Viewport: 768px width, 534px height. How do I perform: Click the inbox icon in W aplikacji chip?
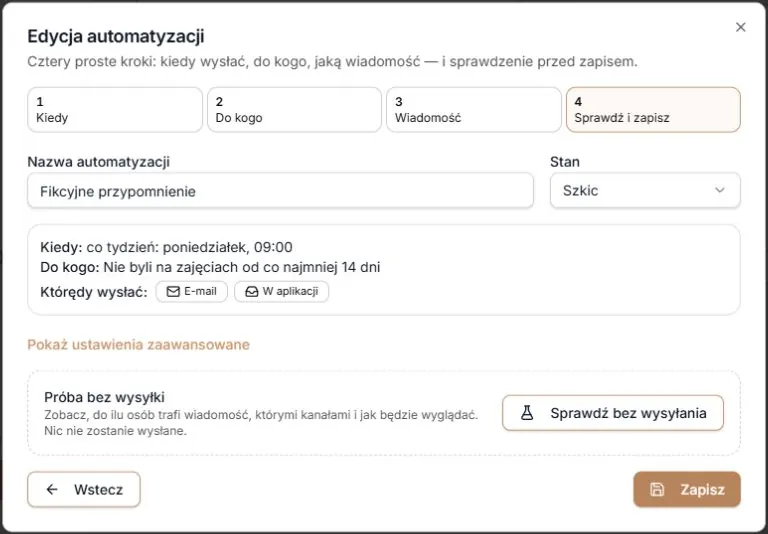click(251, 291)
